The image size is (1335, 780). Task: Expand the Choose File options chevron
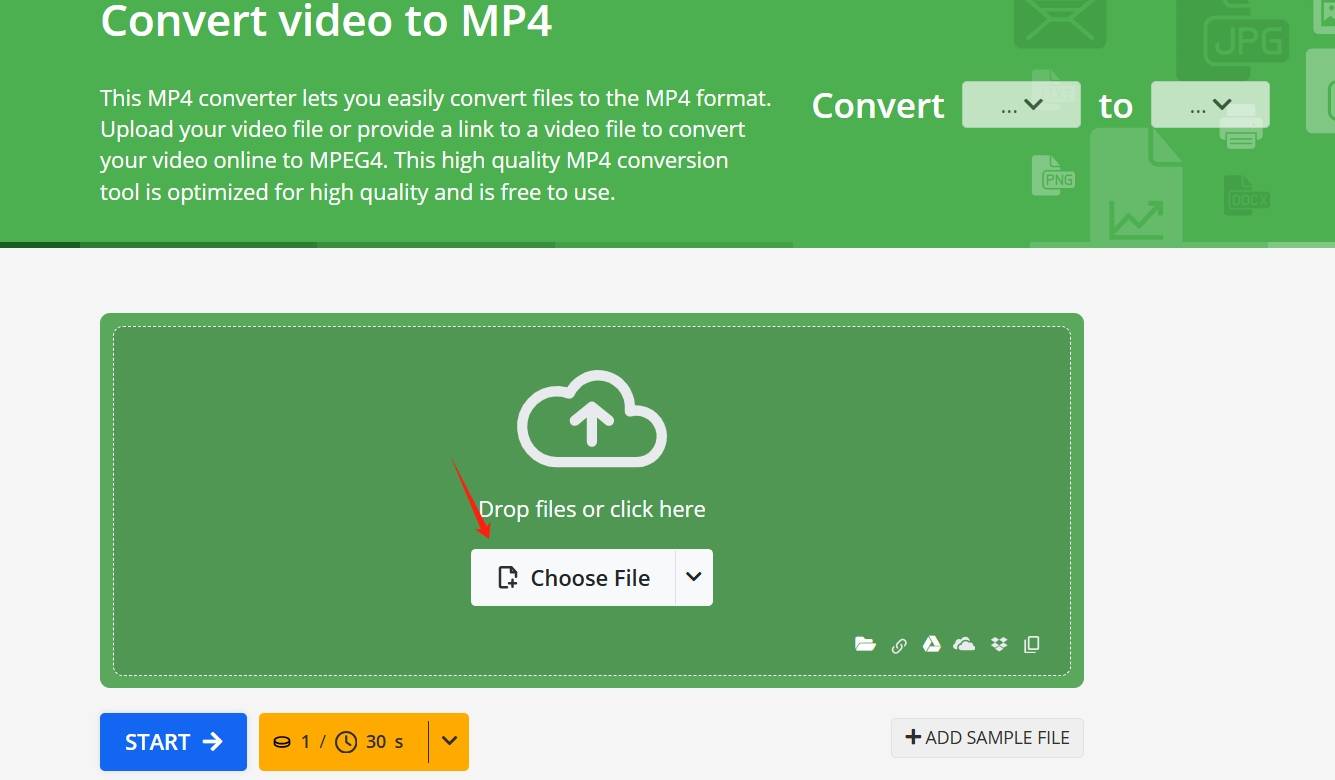693,577
